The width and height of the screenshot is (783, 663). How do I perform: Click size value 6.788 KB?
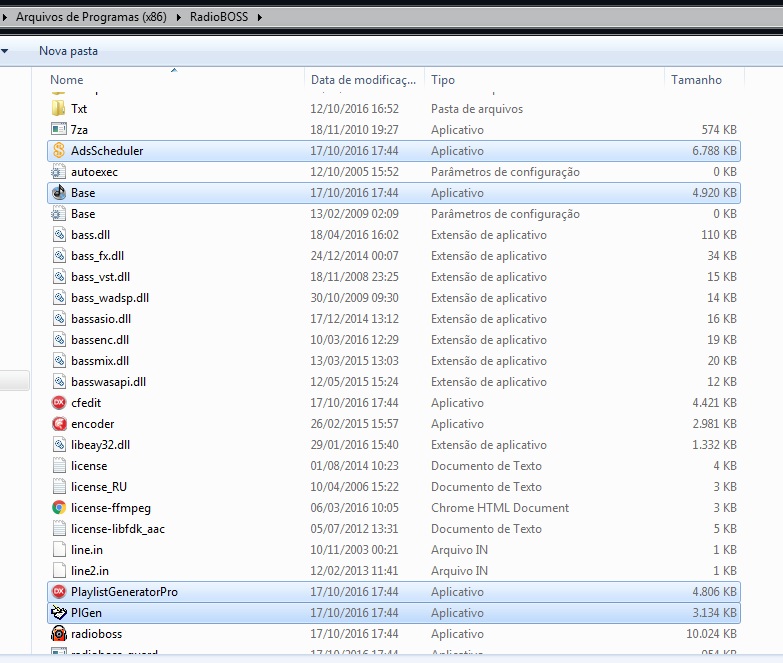tap(714, 151)
